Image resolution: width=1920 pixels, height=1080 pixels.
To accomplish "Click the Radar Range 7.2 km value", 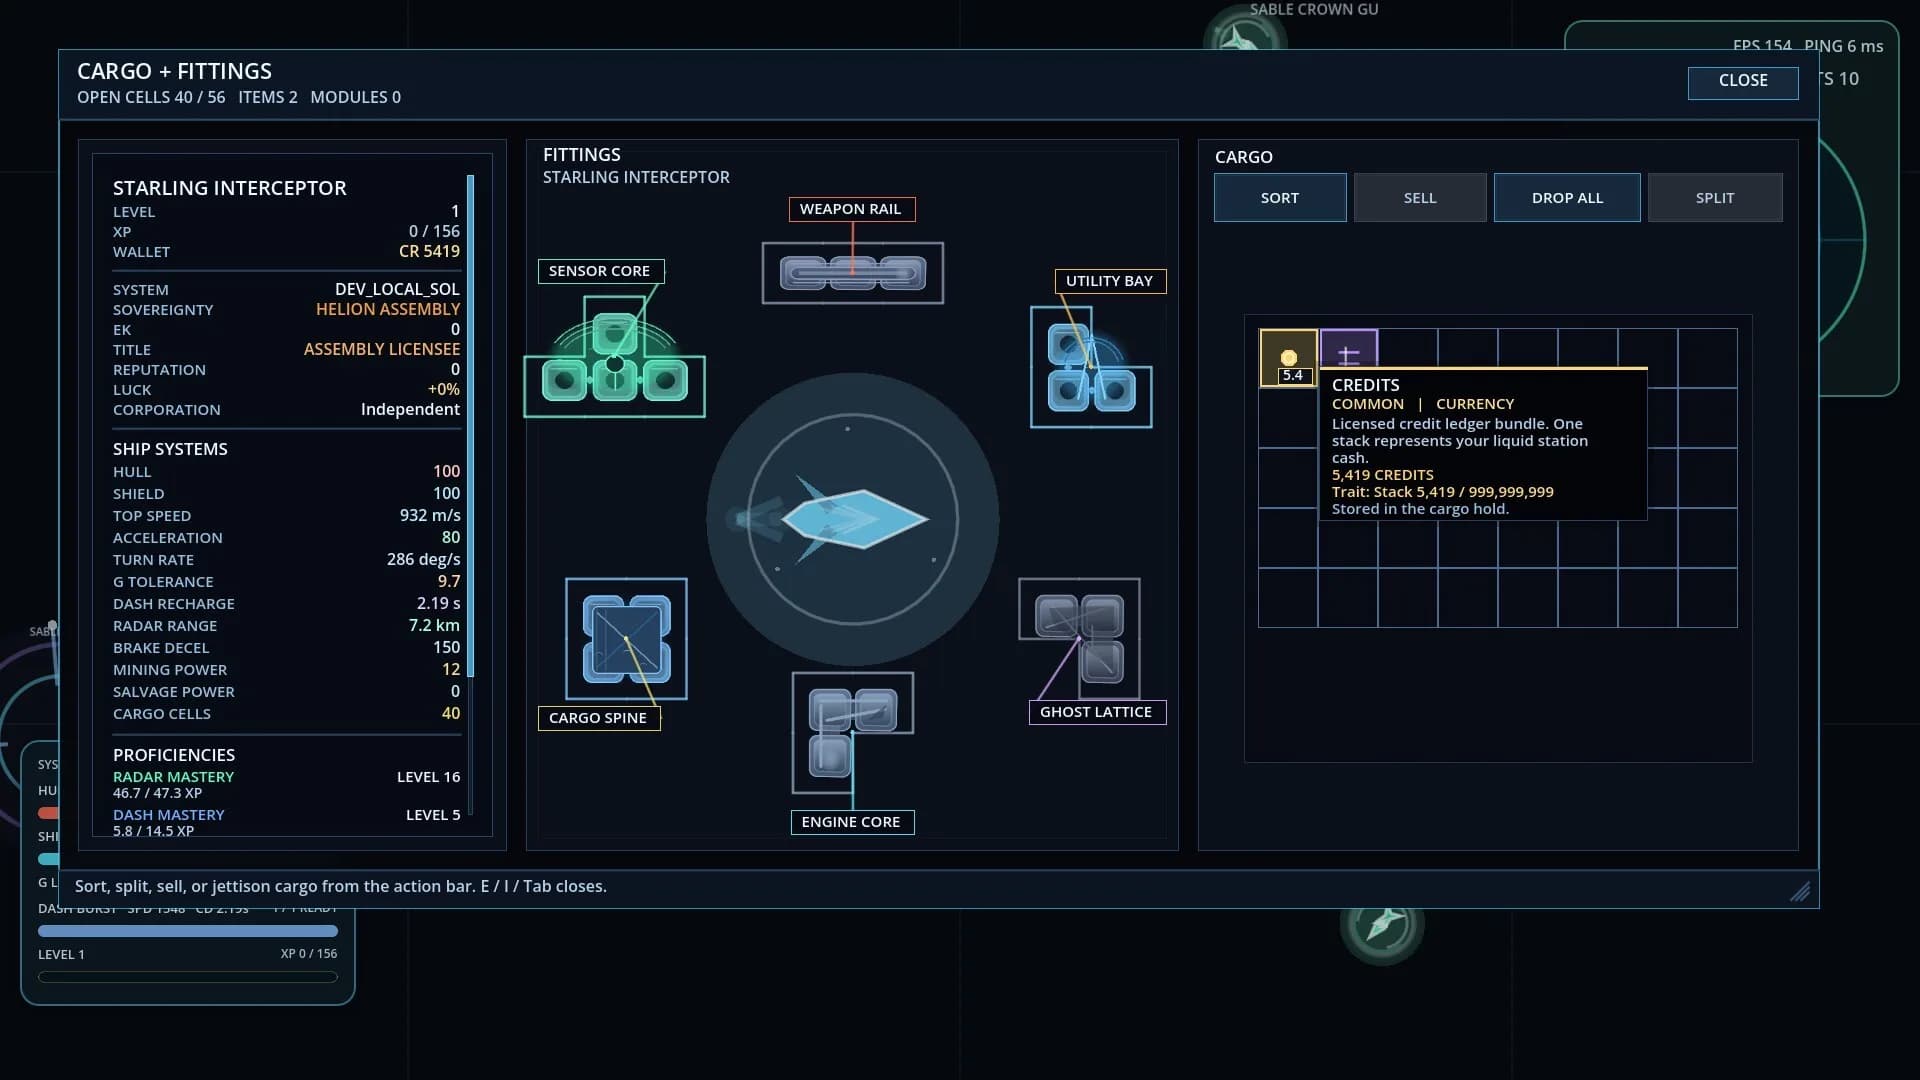I will (434, 626).
